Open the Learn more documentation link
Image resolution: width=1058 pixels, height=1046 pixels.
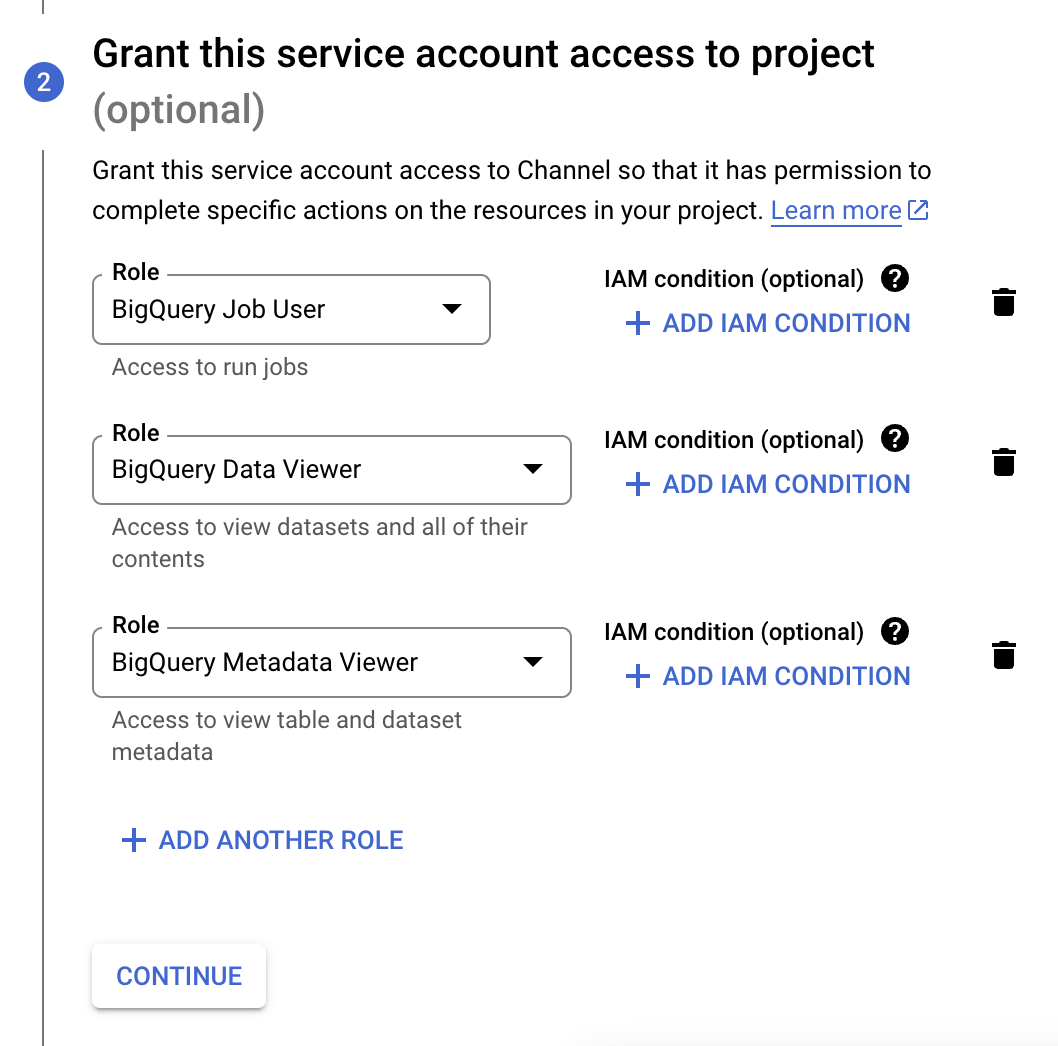coord(836,210)
